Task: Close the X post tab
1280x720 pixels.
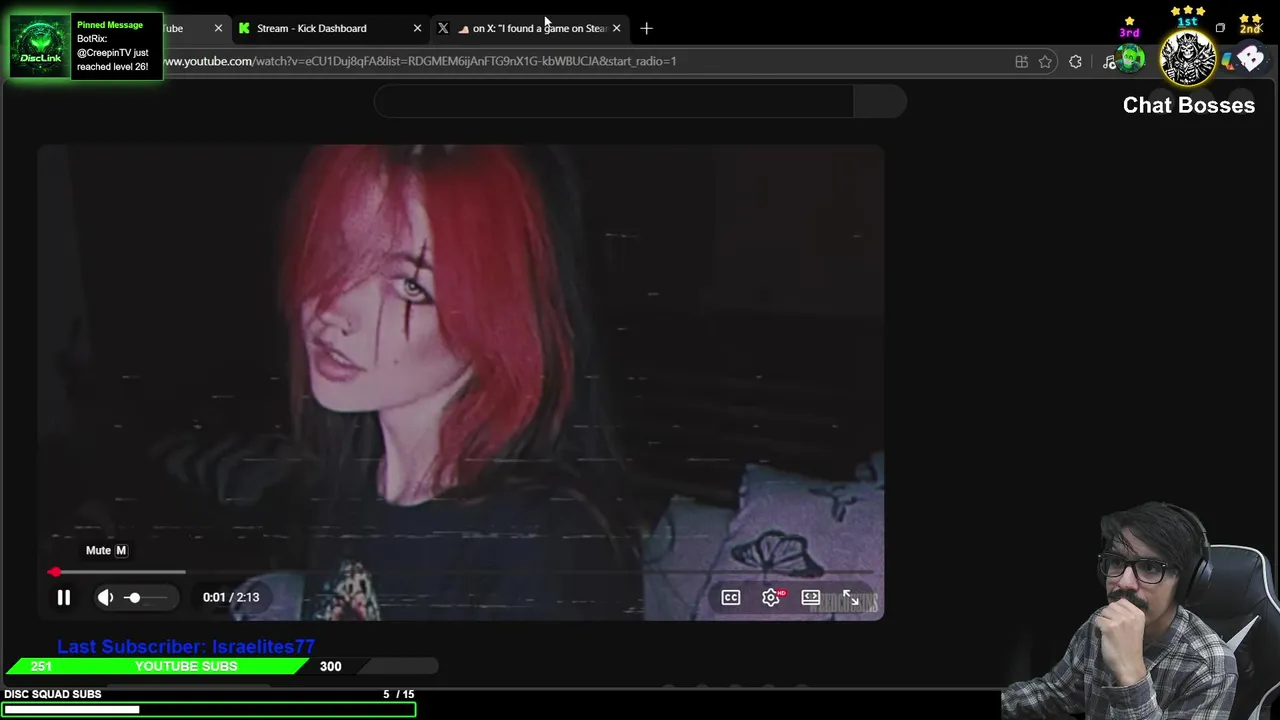Action: 616,28
